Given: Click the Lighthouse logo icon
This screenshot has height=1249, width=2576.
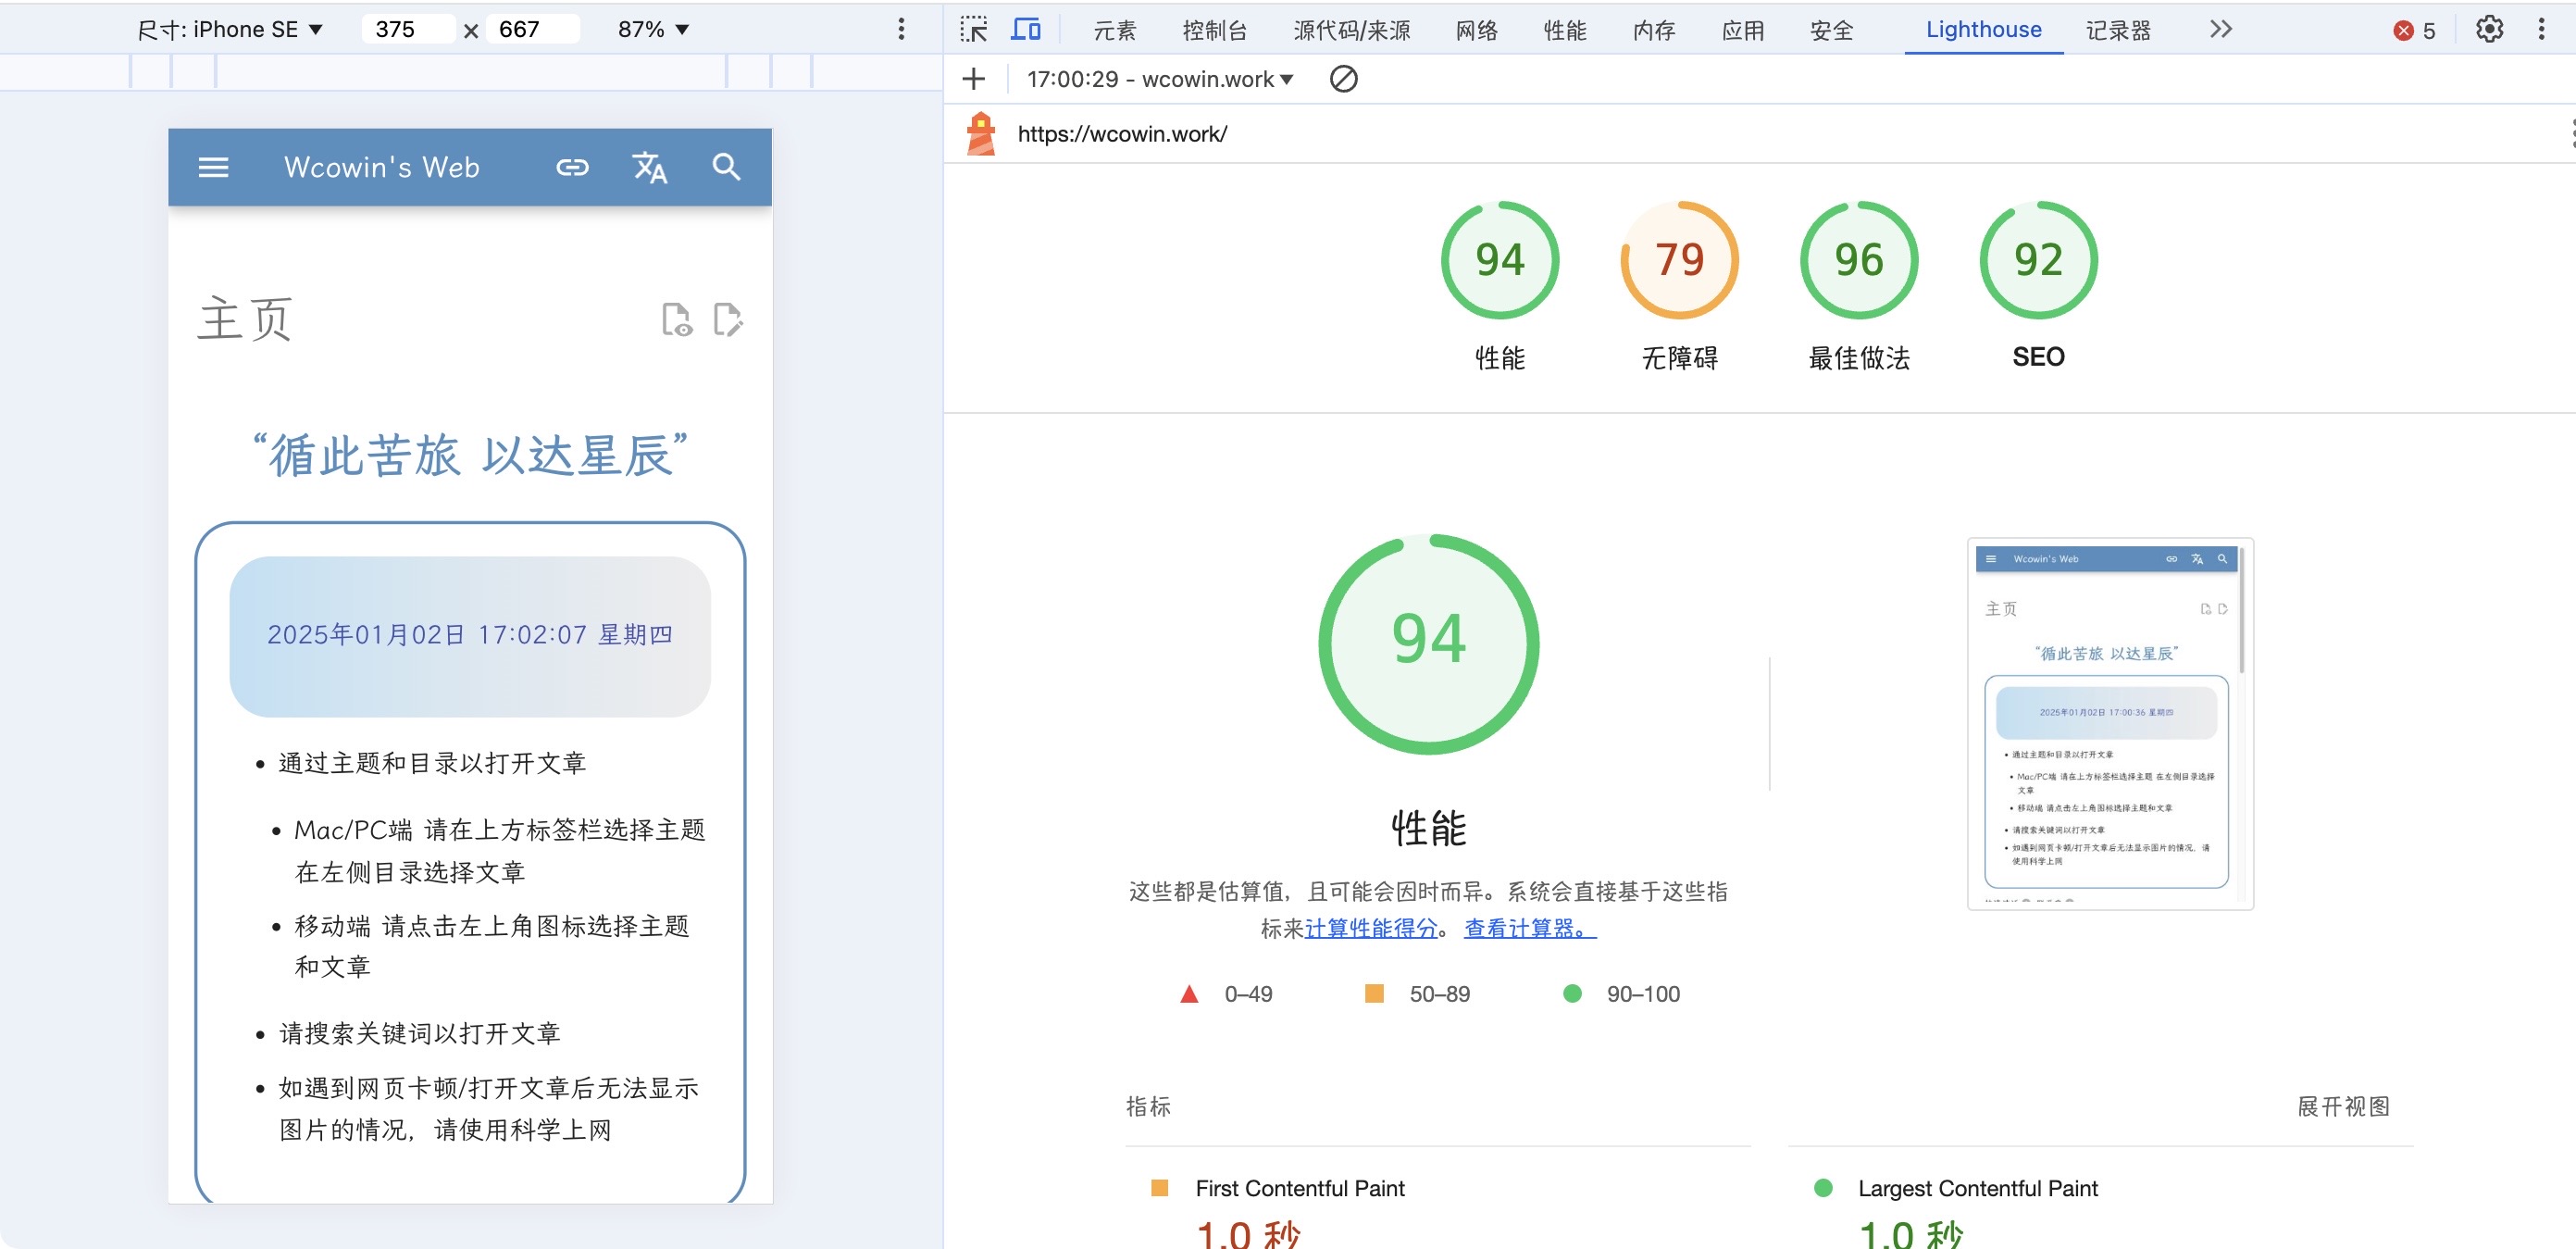Looking at the screenshot, I should 981,133.
